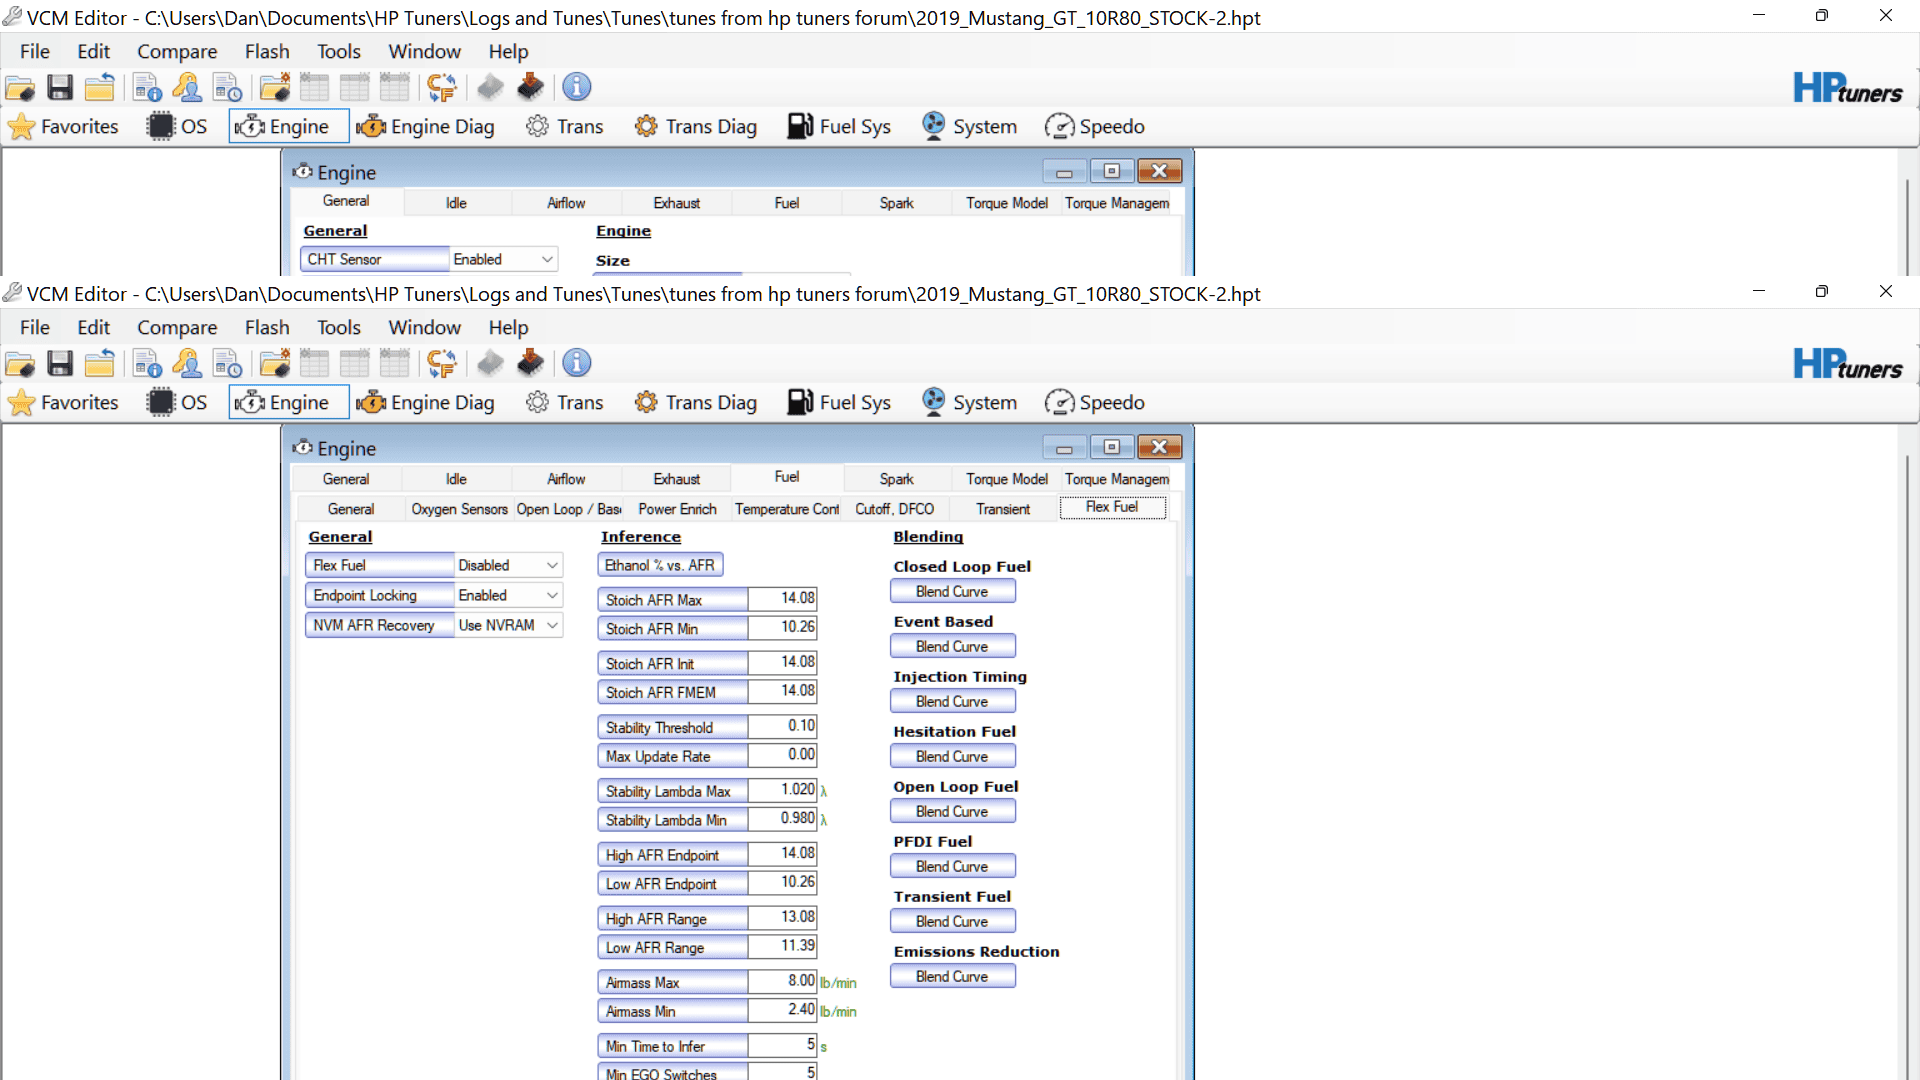Screen dimensions: 1920x1080
Task: Select the Power Enrich sub-tab
Action: pos(677,510)
